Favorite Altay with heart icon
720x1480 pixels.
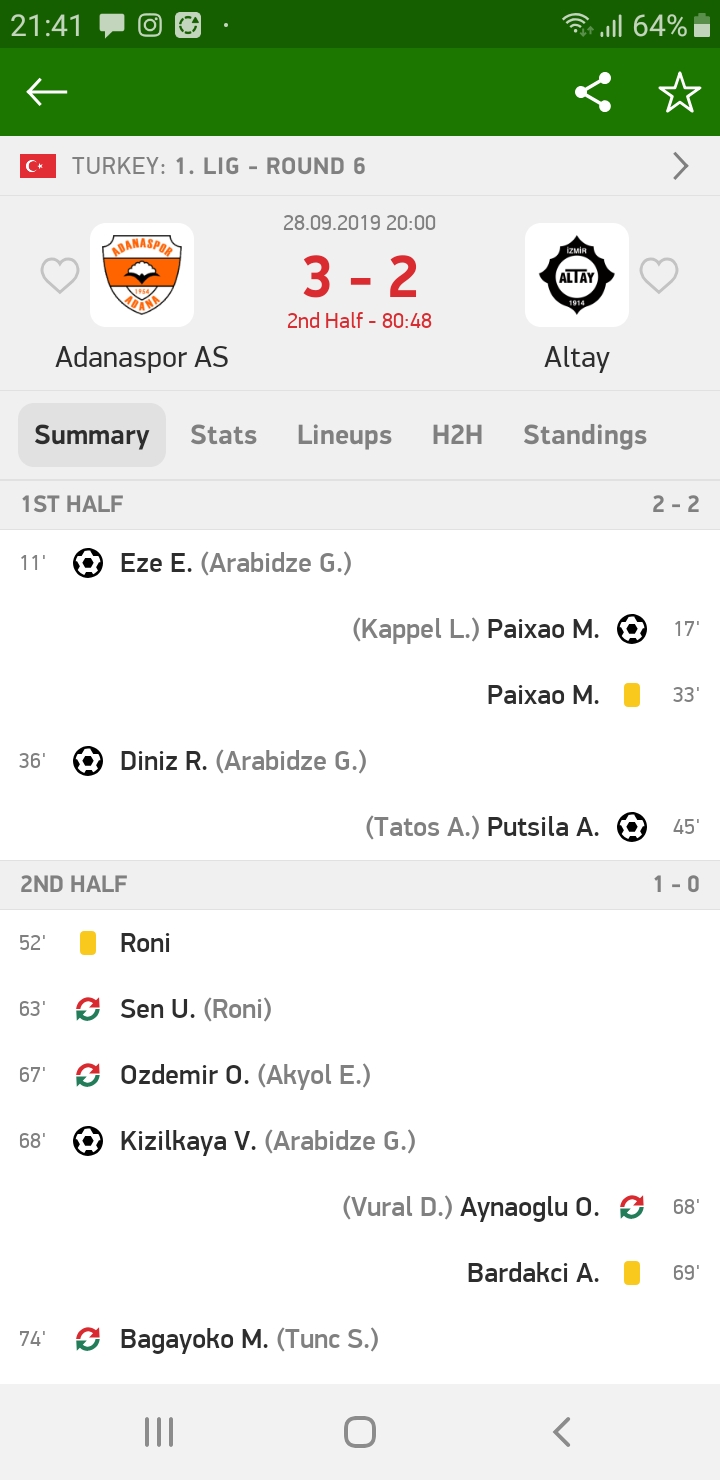pyautogui.click(x=659, y=275)
